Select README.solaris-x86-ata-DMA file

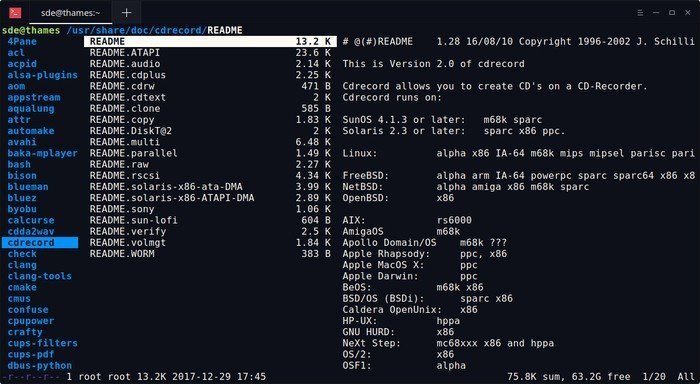210,187
